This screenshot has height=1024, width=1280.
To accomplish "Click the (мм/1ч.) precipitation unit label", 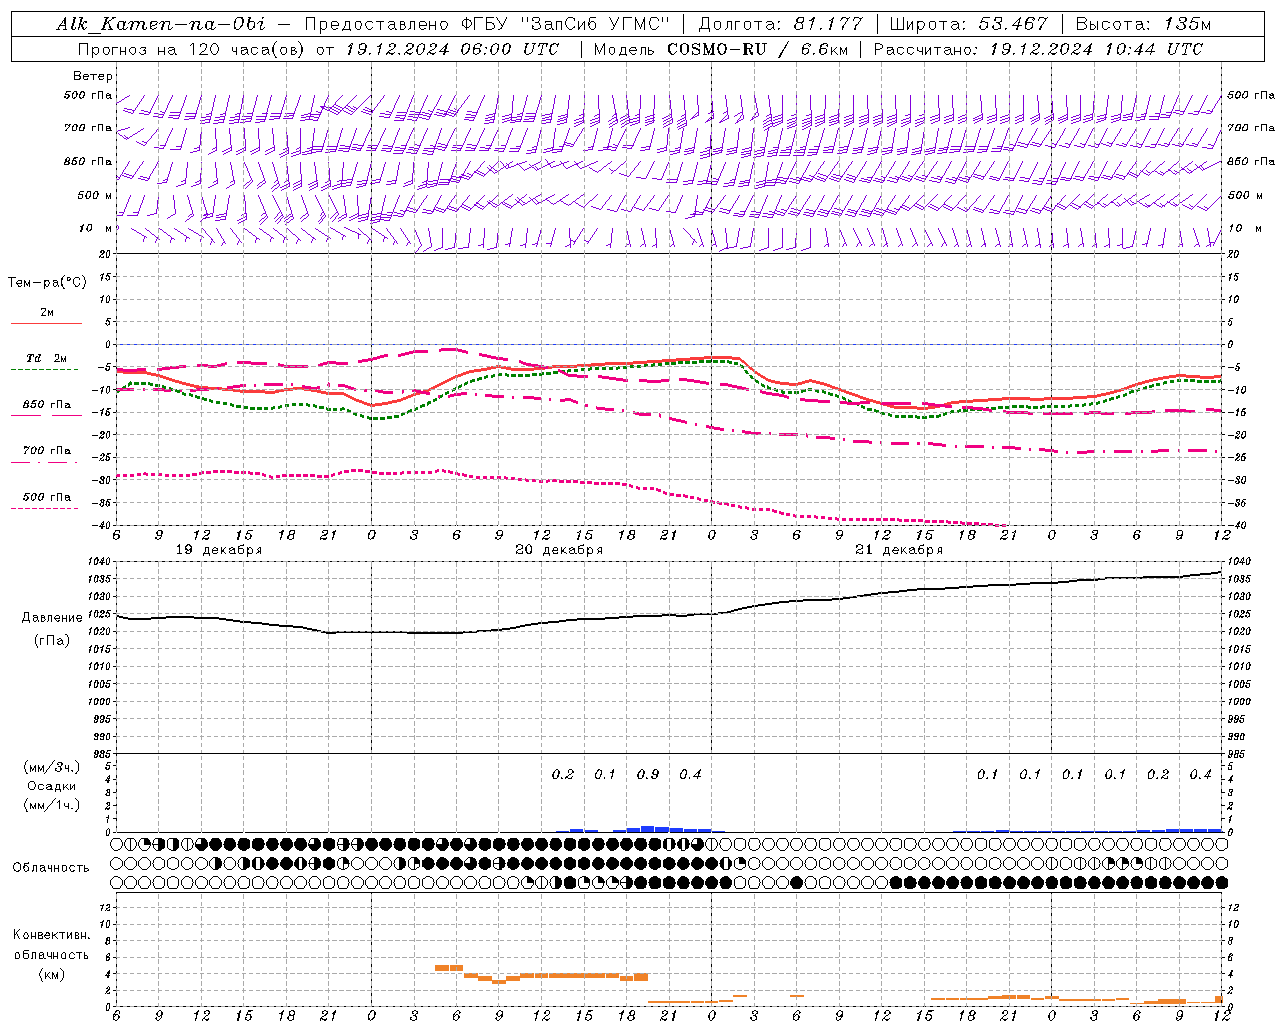I will click(52, 805).
